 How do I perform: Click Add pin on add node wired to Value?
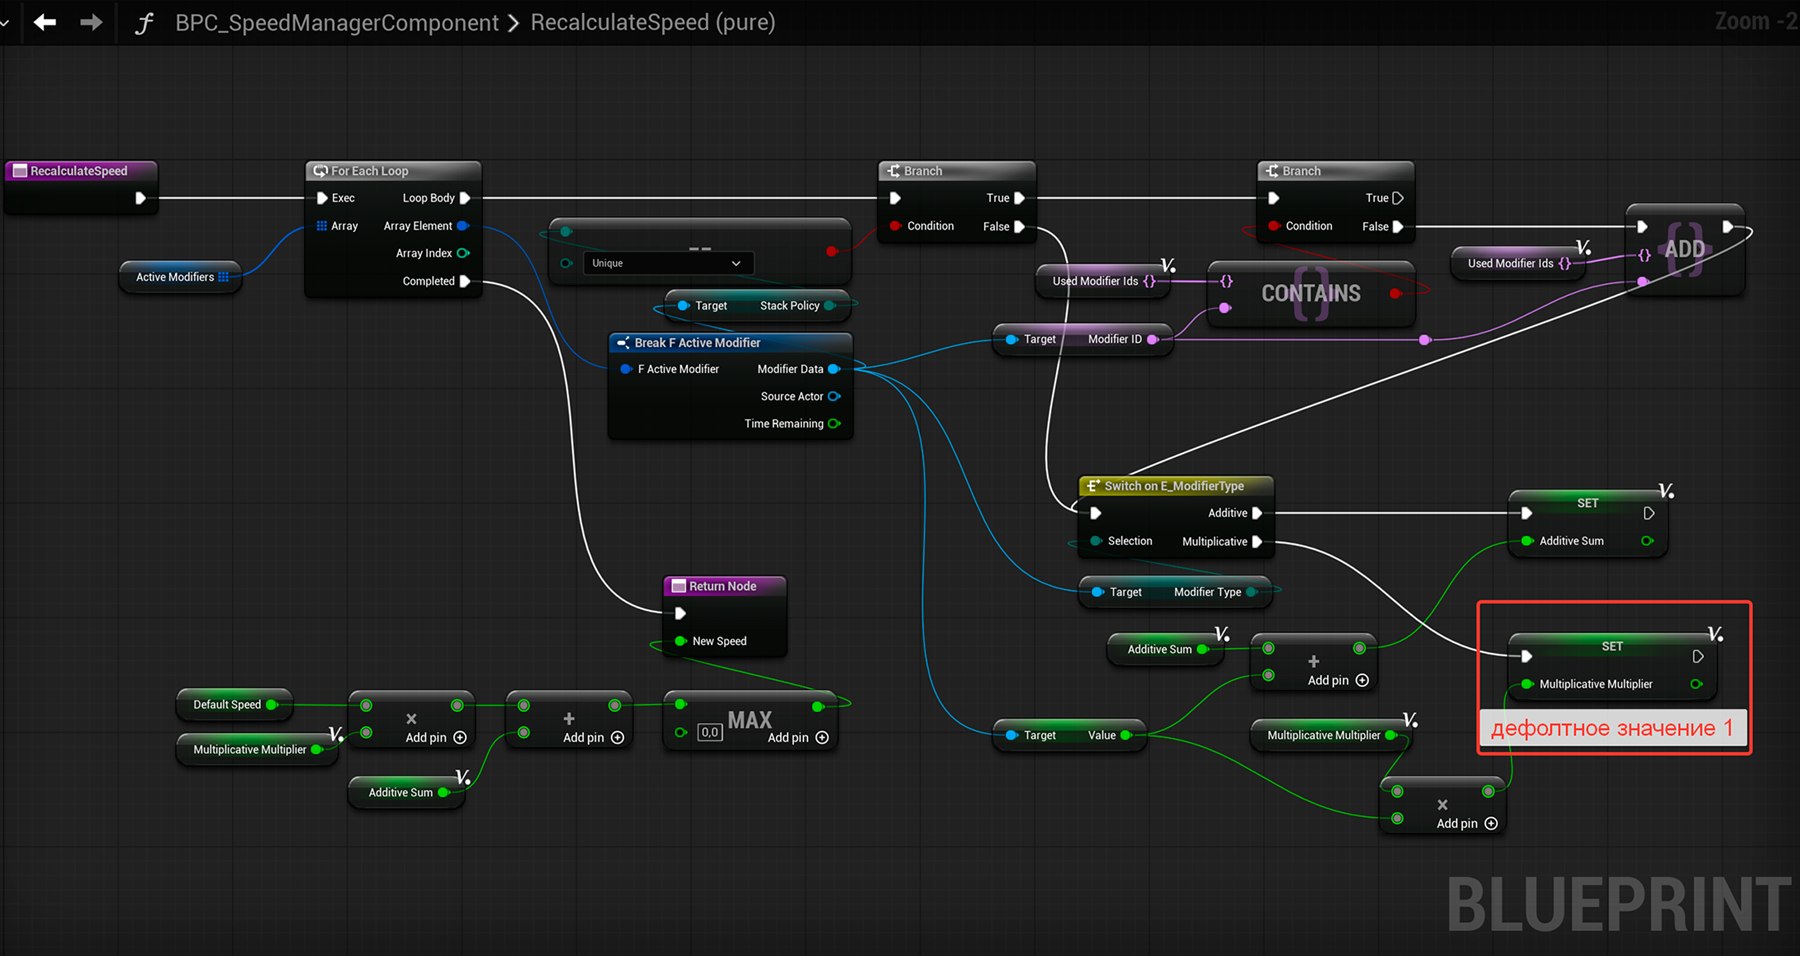tap(1338, 680)
